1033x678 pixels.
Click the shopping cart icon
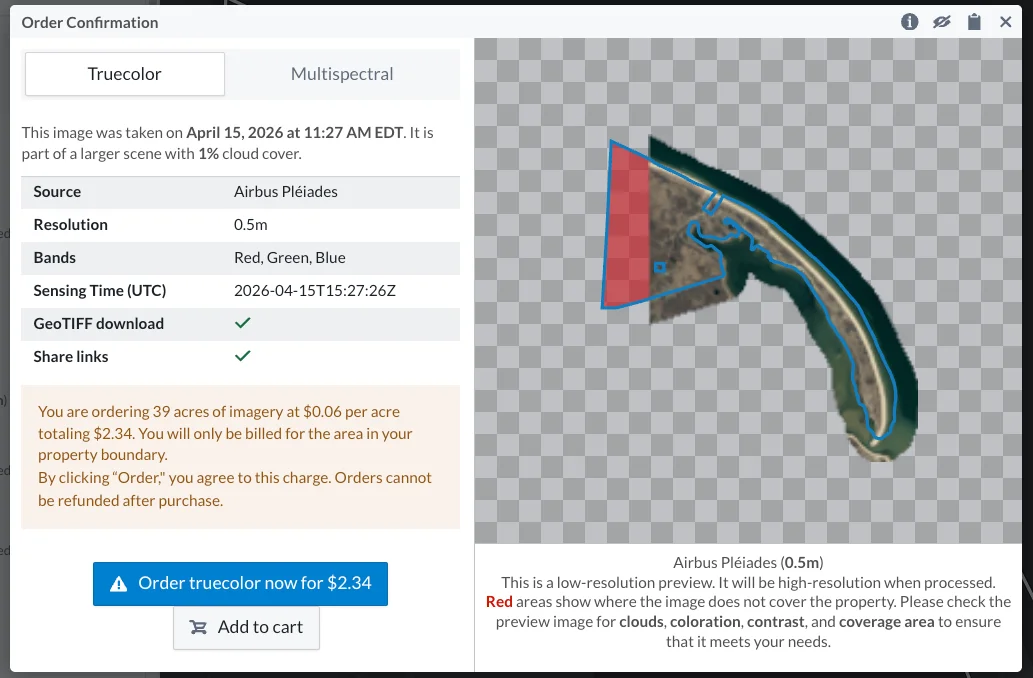pos(198,627)
